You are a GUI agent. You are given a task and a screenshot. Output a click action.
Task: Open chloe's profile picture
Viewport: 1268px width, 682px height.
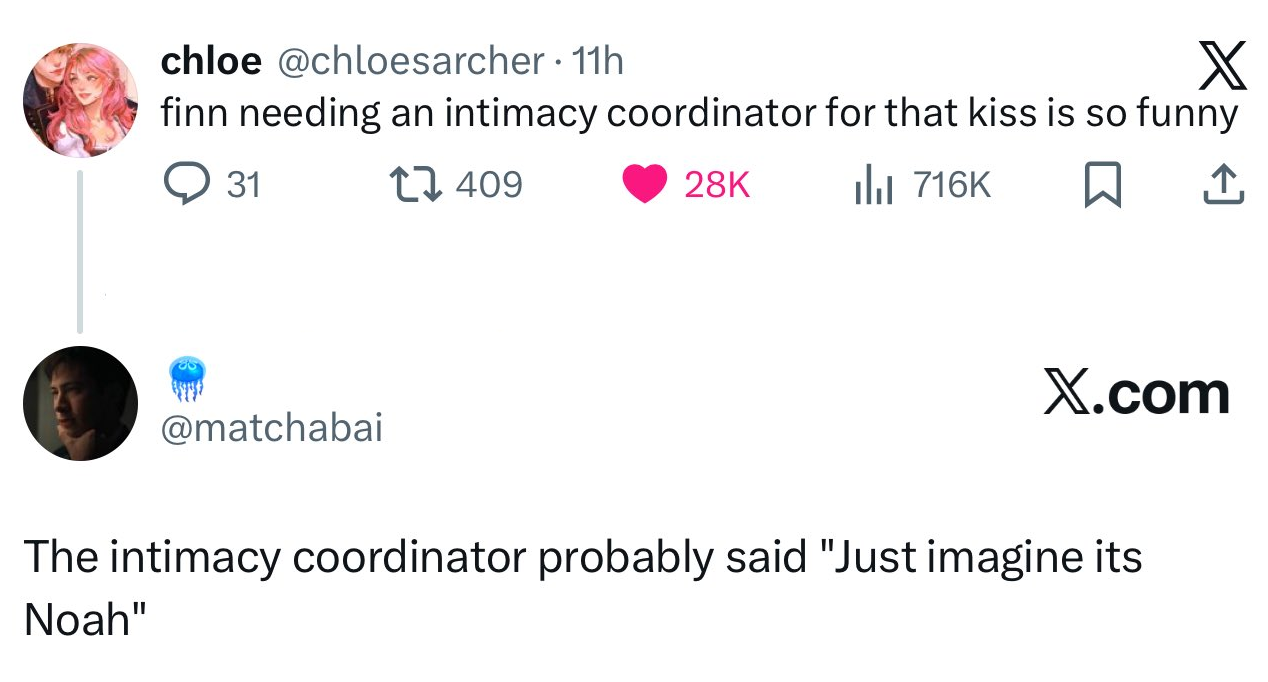click(x=79, y=100)
